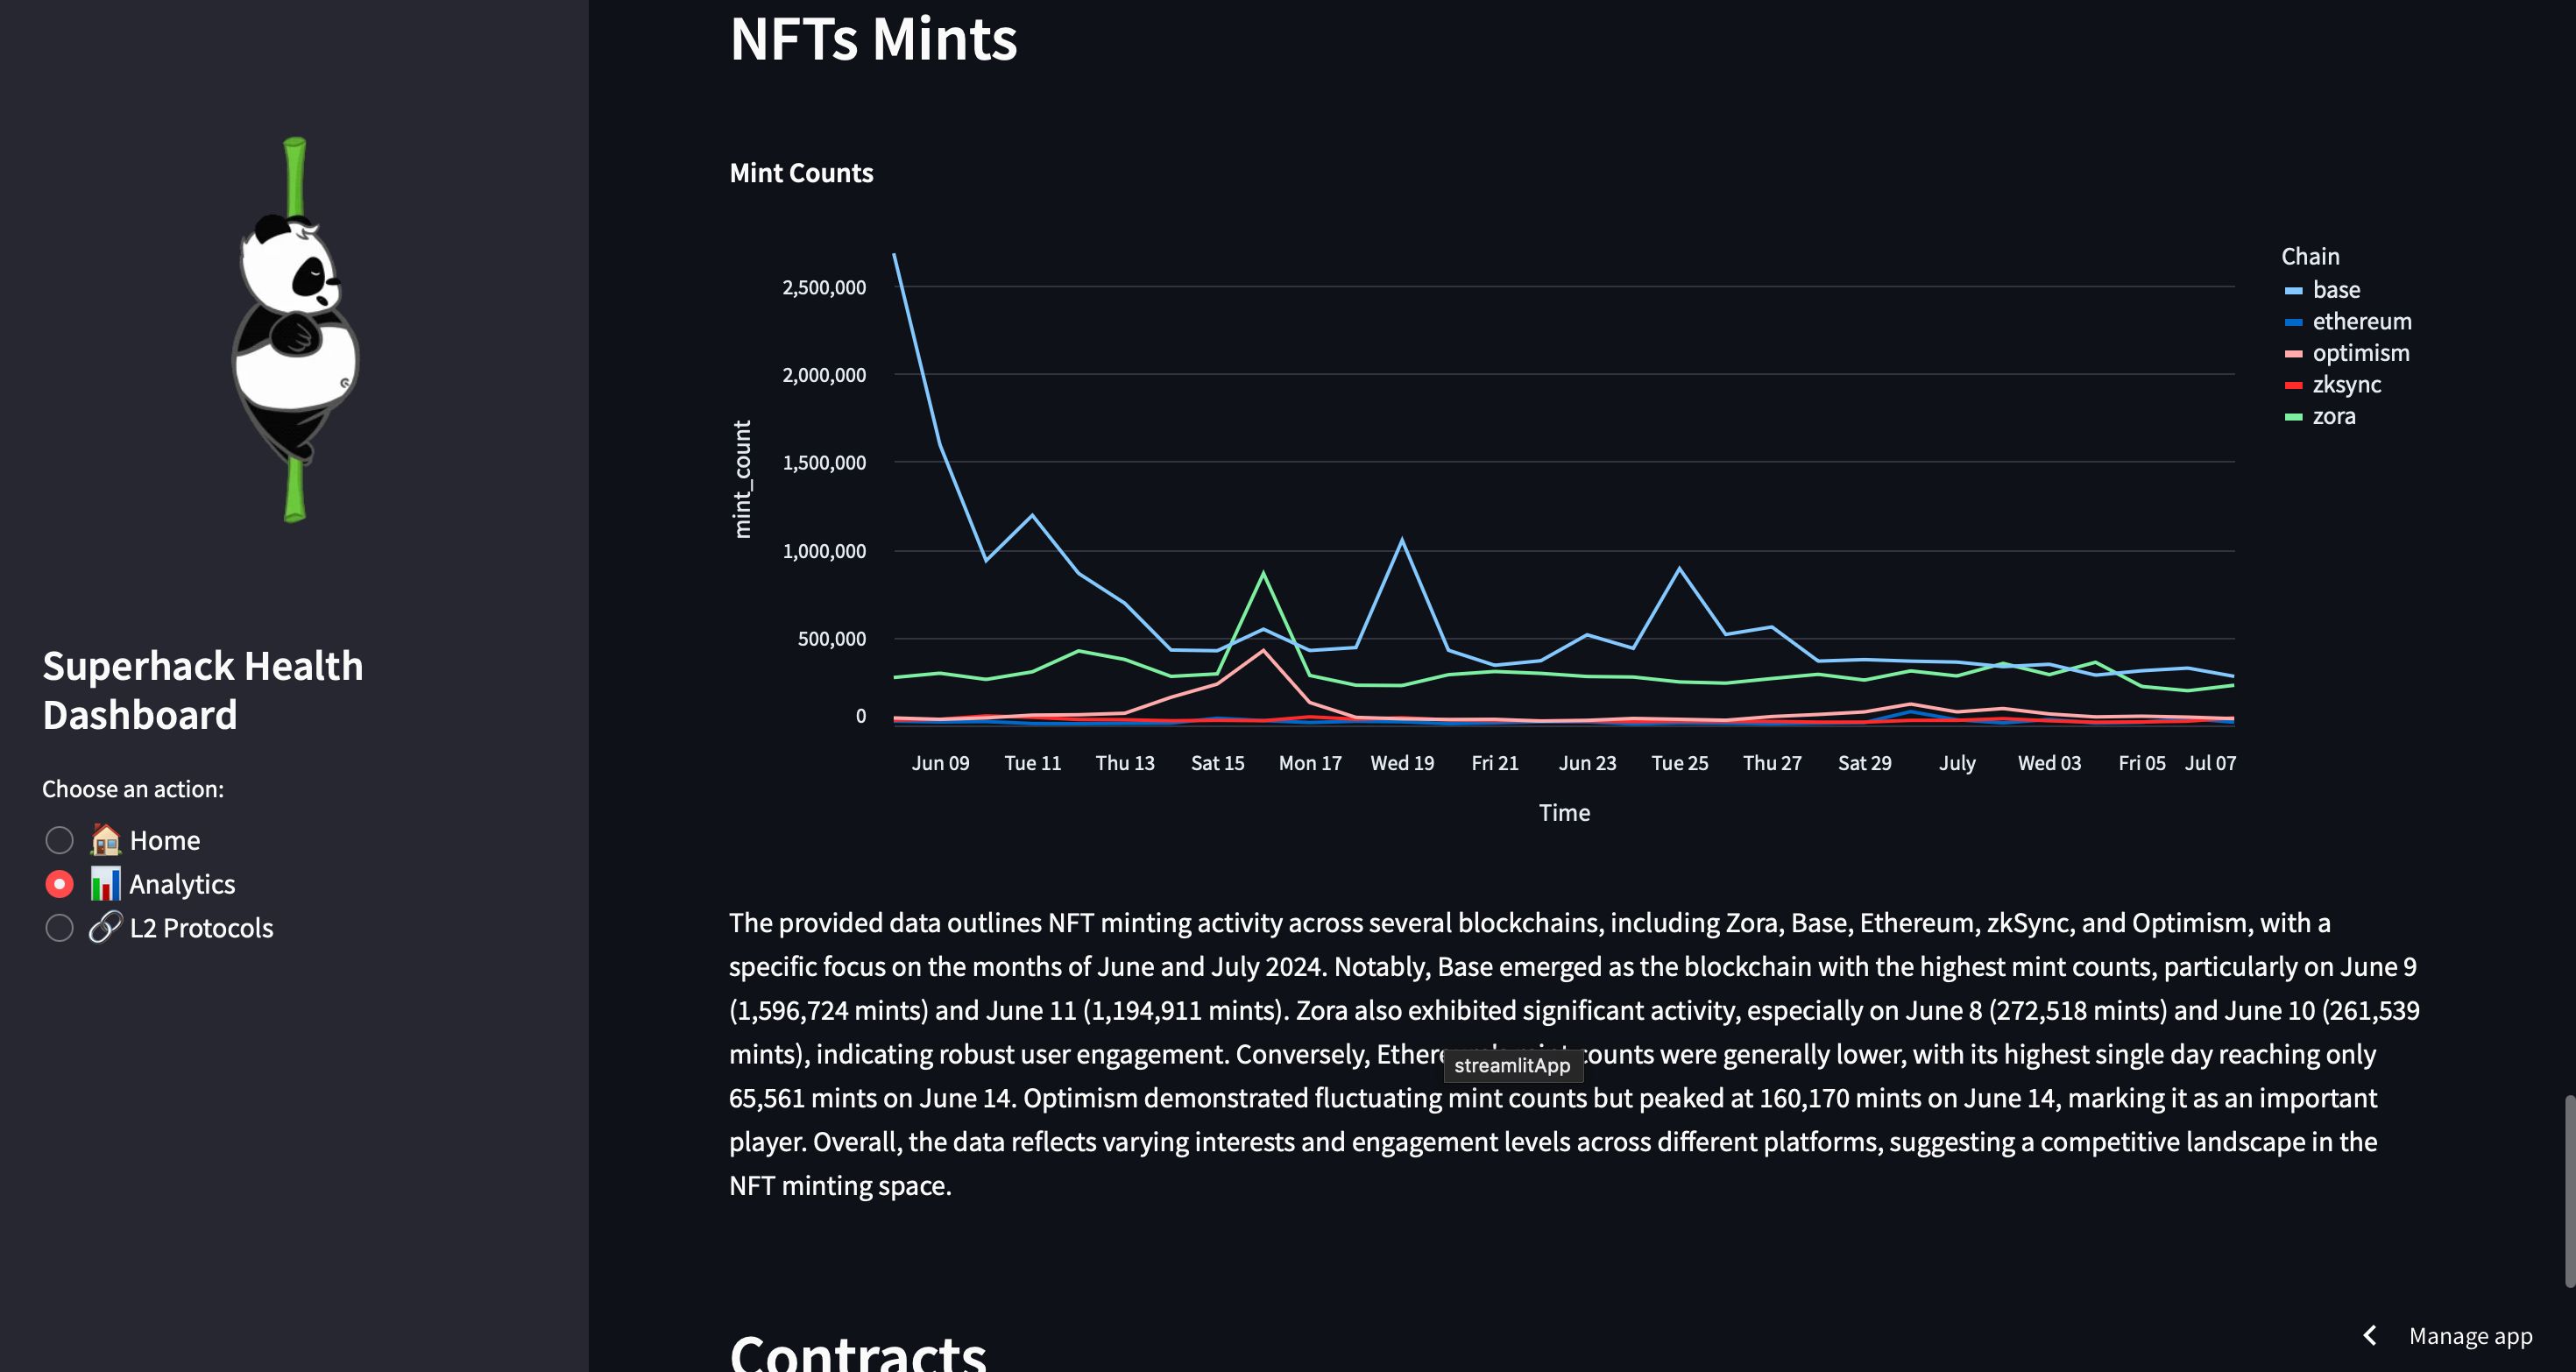The width and height of the screenshot is (2576, 1372).
Task: Click the 'zksync' legend label
Action: [2347, 384]
